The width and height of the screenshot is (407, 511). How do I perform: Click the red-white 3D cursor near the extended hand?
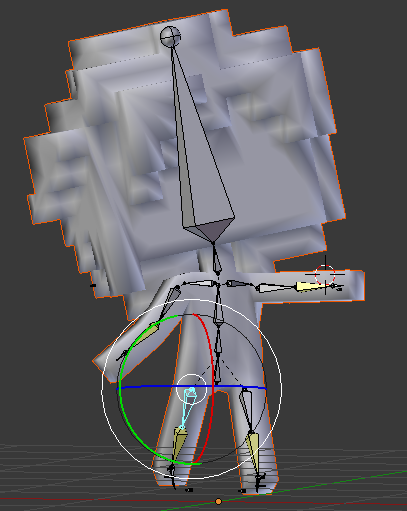click(x=325, y=275)
